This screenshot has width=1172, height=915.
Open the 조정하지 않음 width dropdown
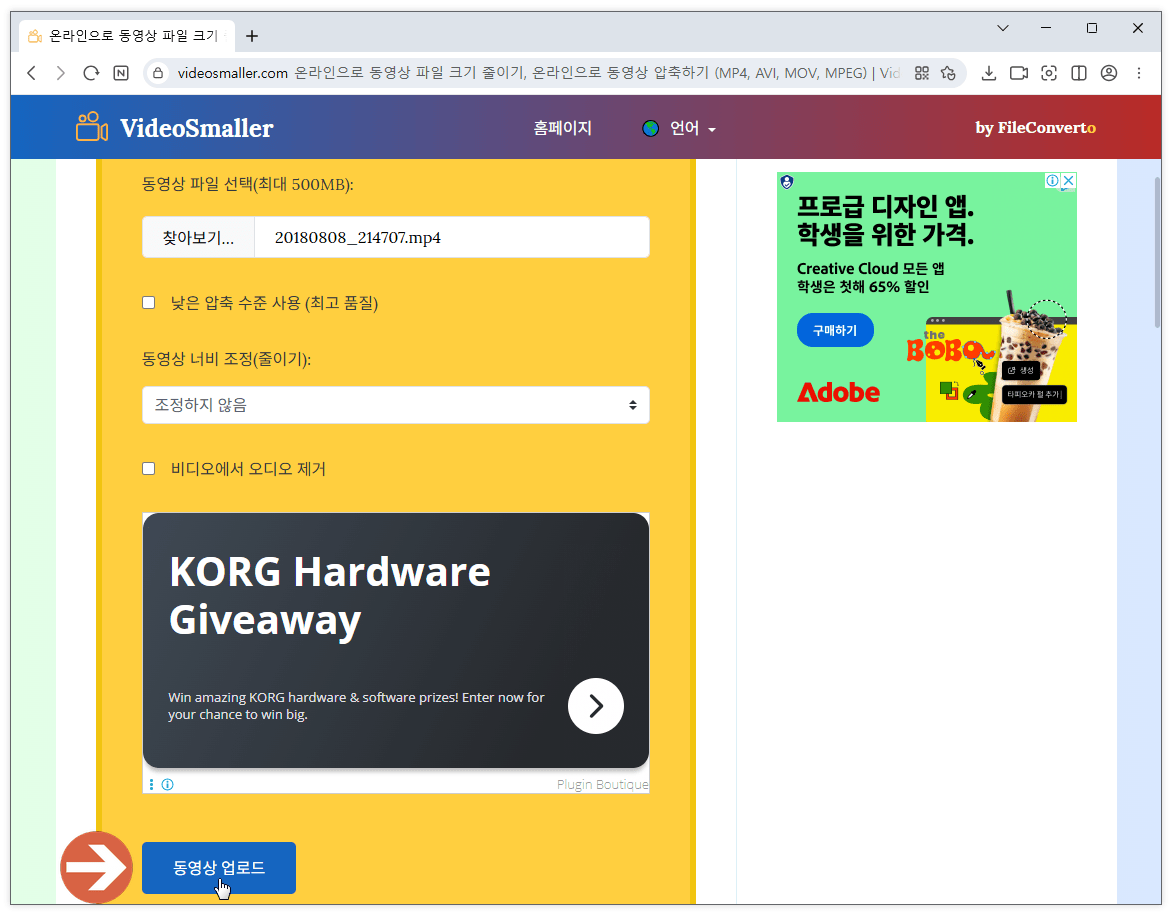(395, 405)
